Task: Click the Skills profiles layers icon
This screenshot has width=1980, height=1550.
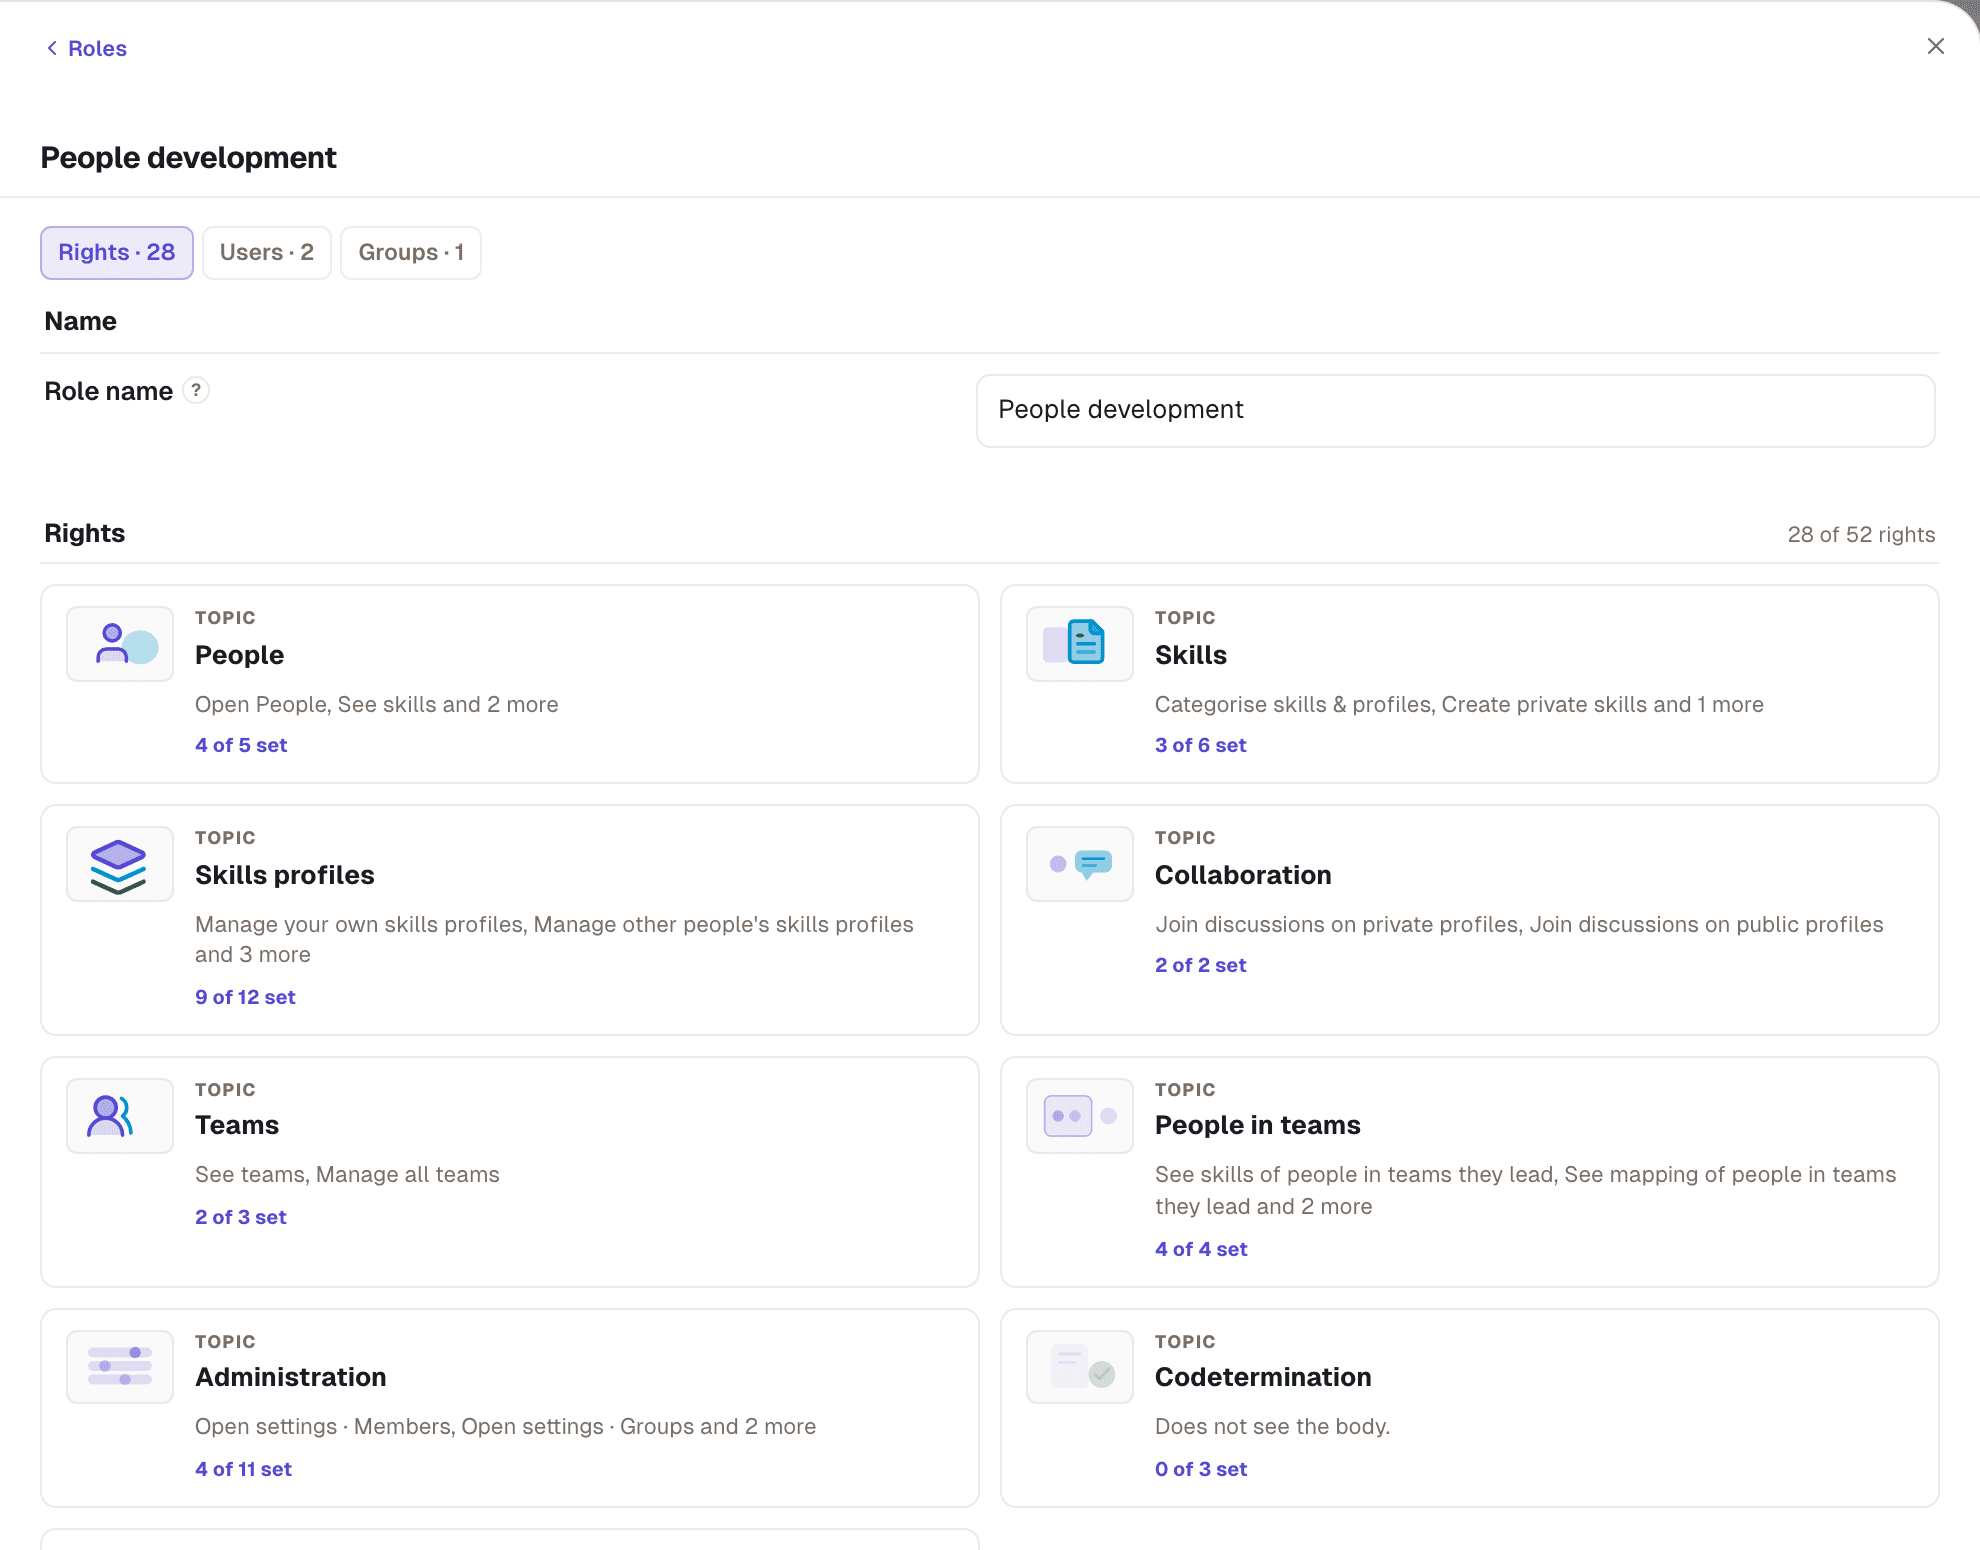Action: coord(120,864)
